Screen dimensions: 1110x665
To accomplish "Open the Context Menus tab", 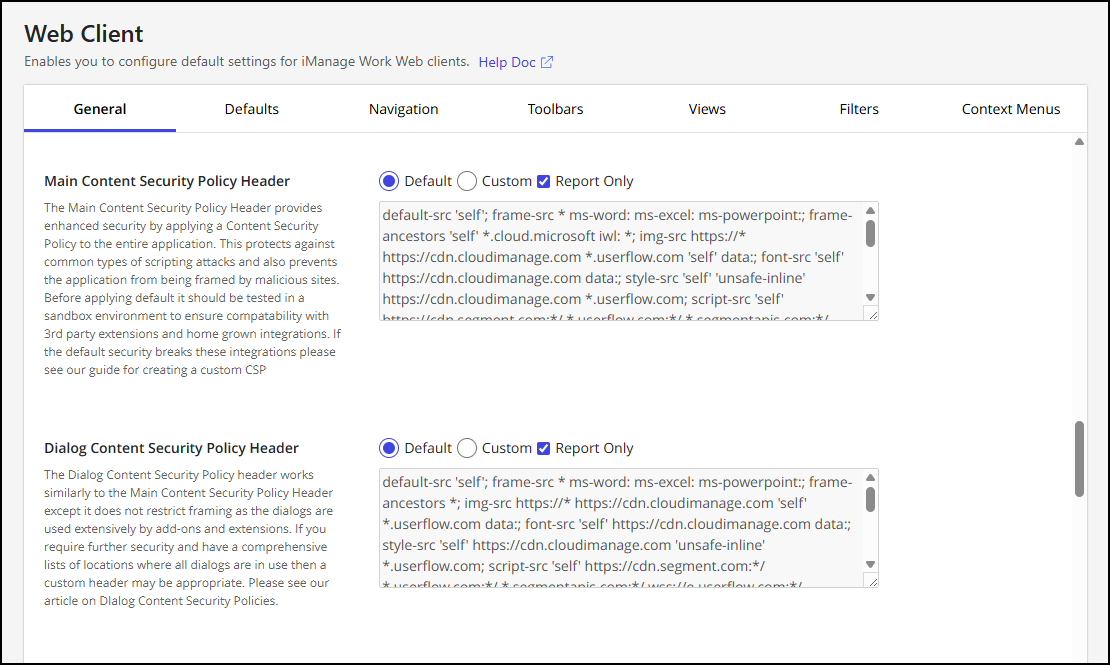I will tap(1010, 108).
